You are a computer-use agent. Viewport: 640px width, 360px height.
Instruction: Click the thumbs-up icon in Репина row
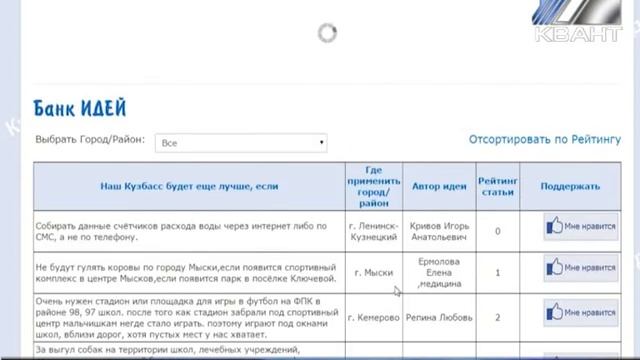click(555, 312)
